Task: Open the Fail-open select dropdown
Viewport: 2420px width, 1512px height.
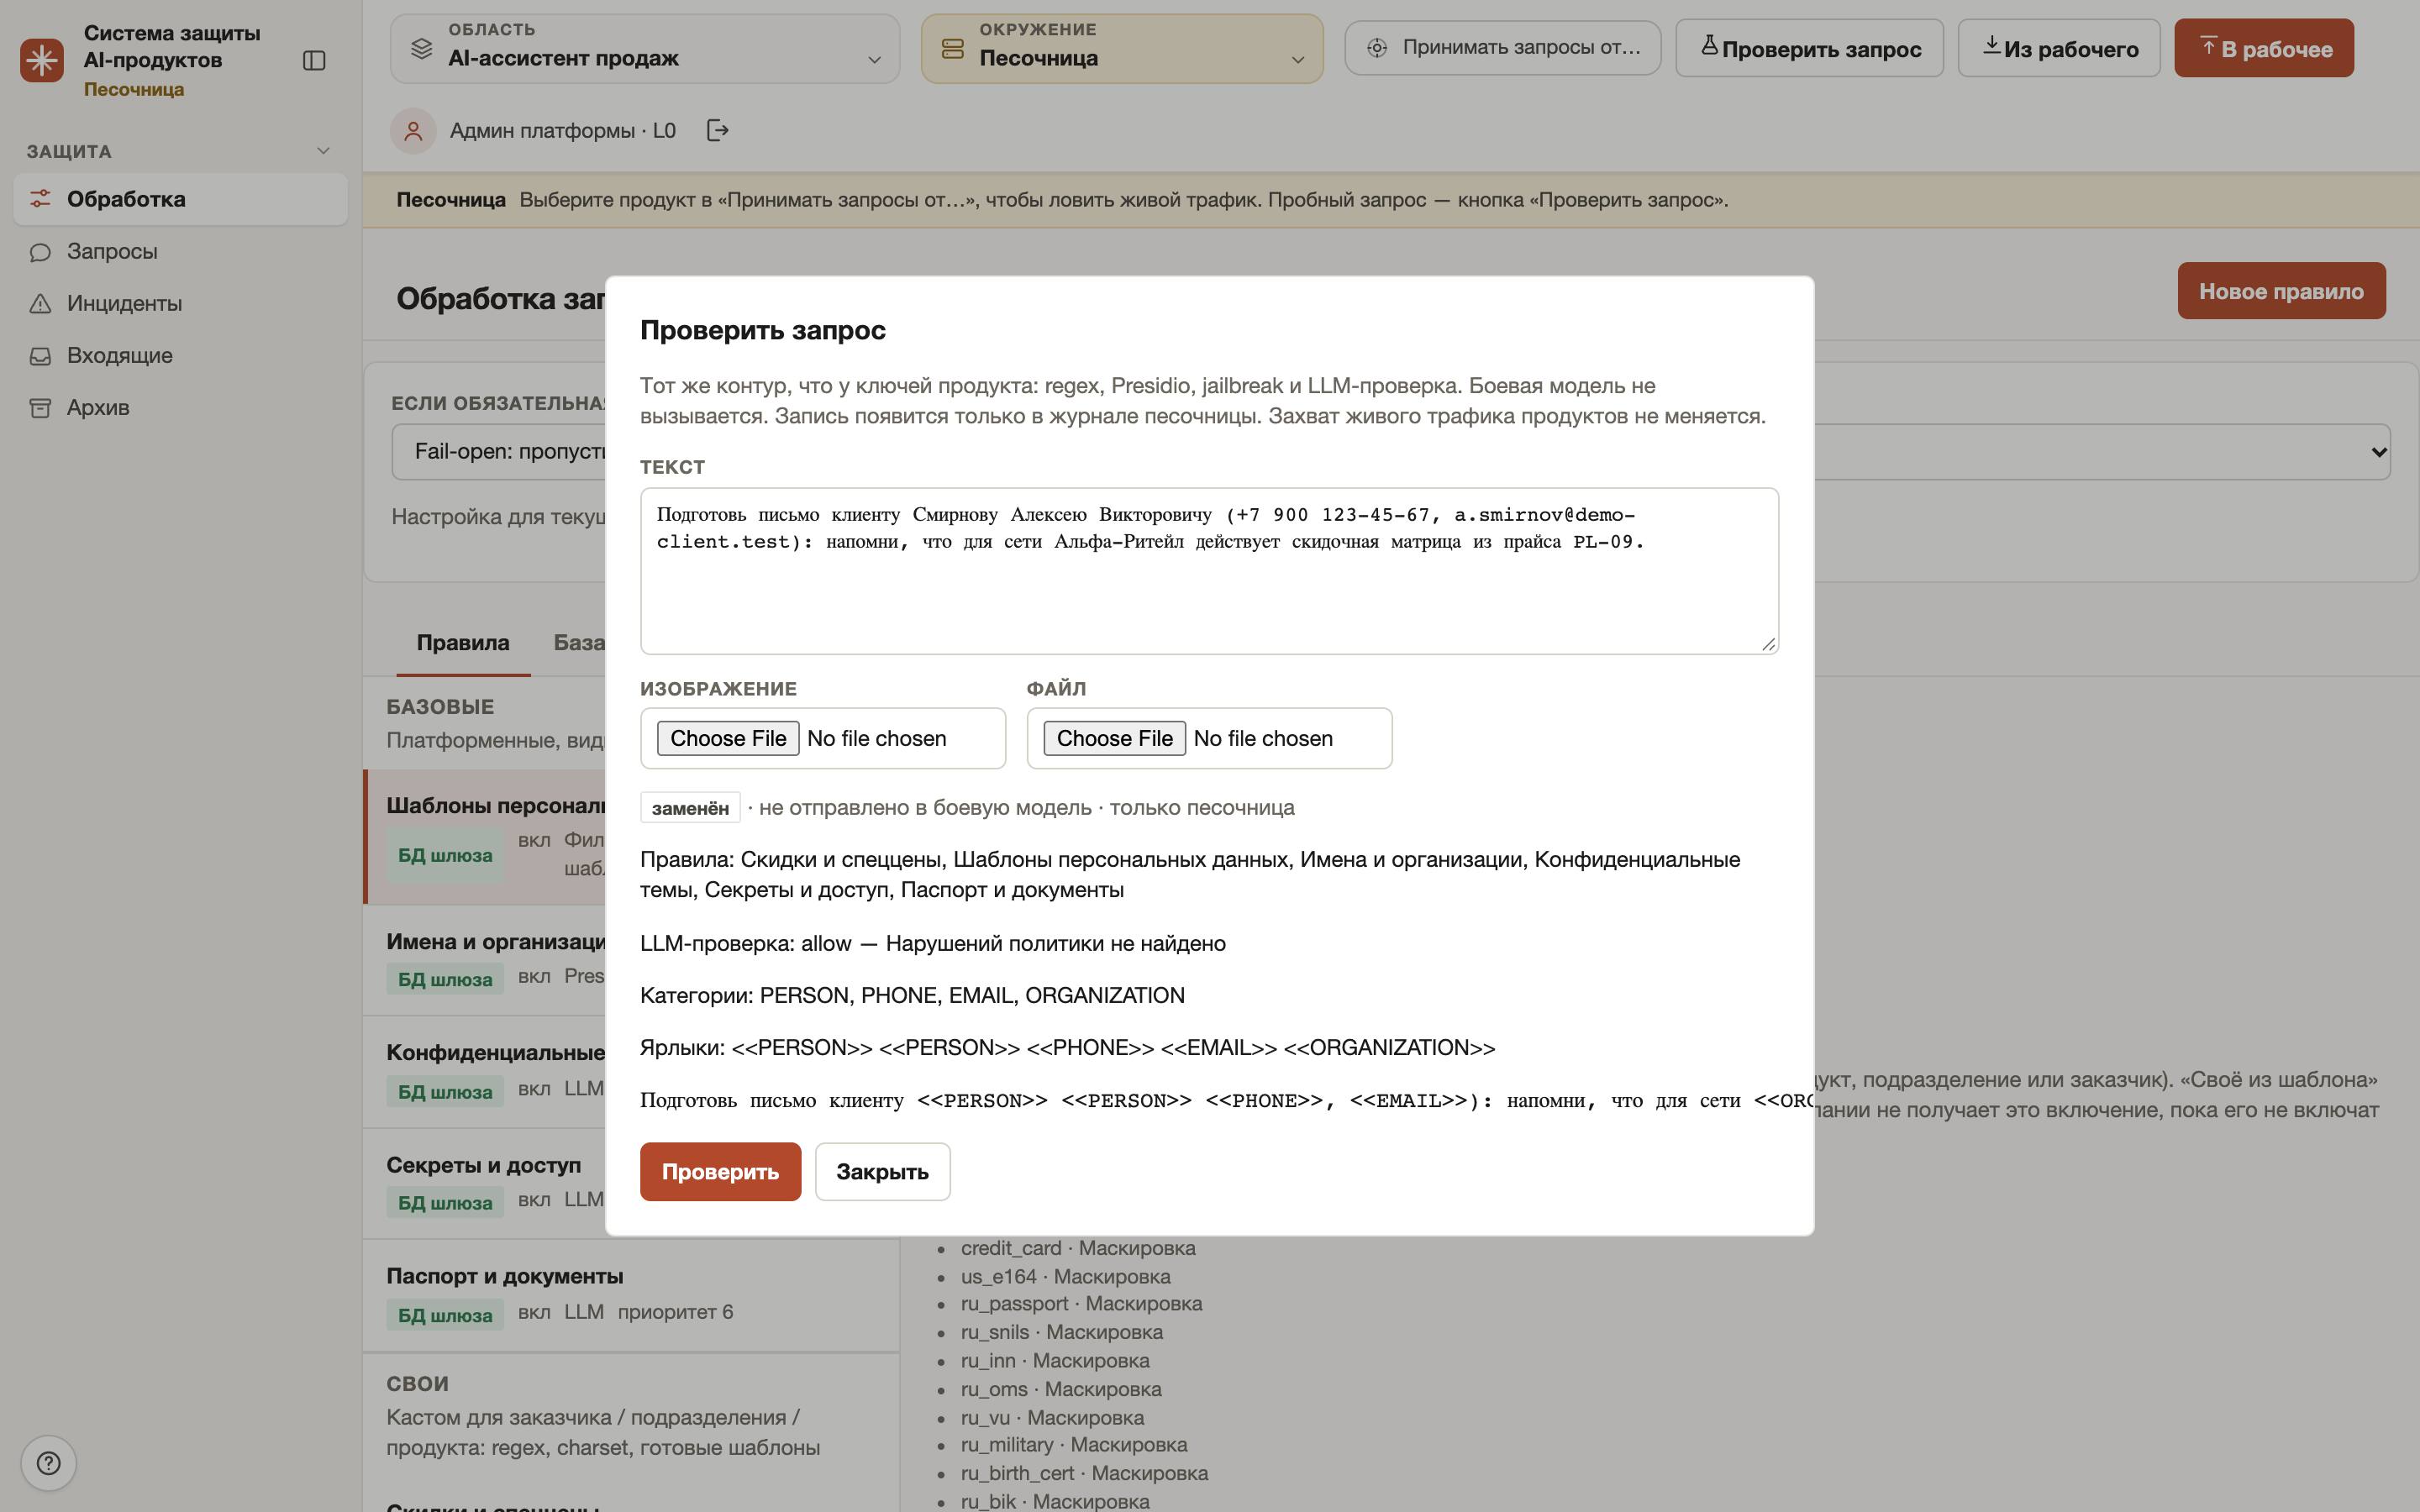Action: [1391, 452]
